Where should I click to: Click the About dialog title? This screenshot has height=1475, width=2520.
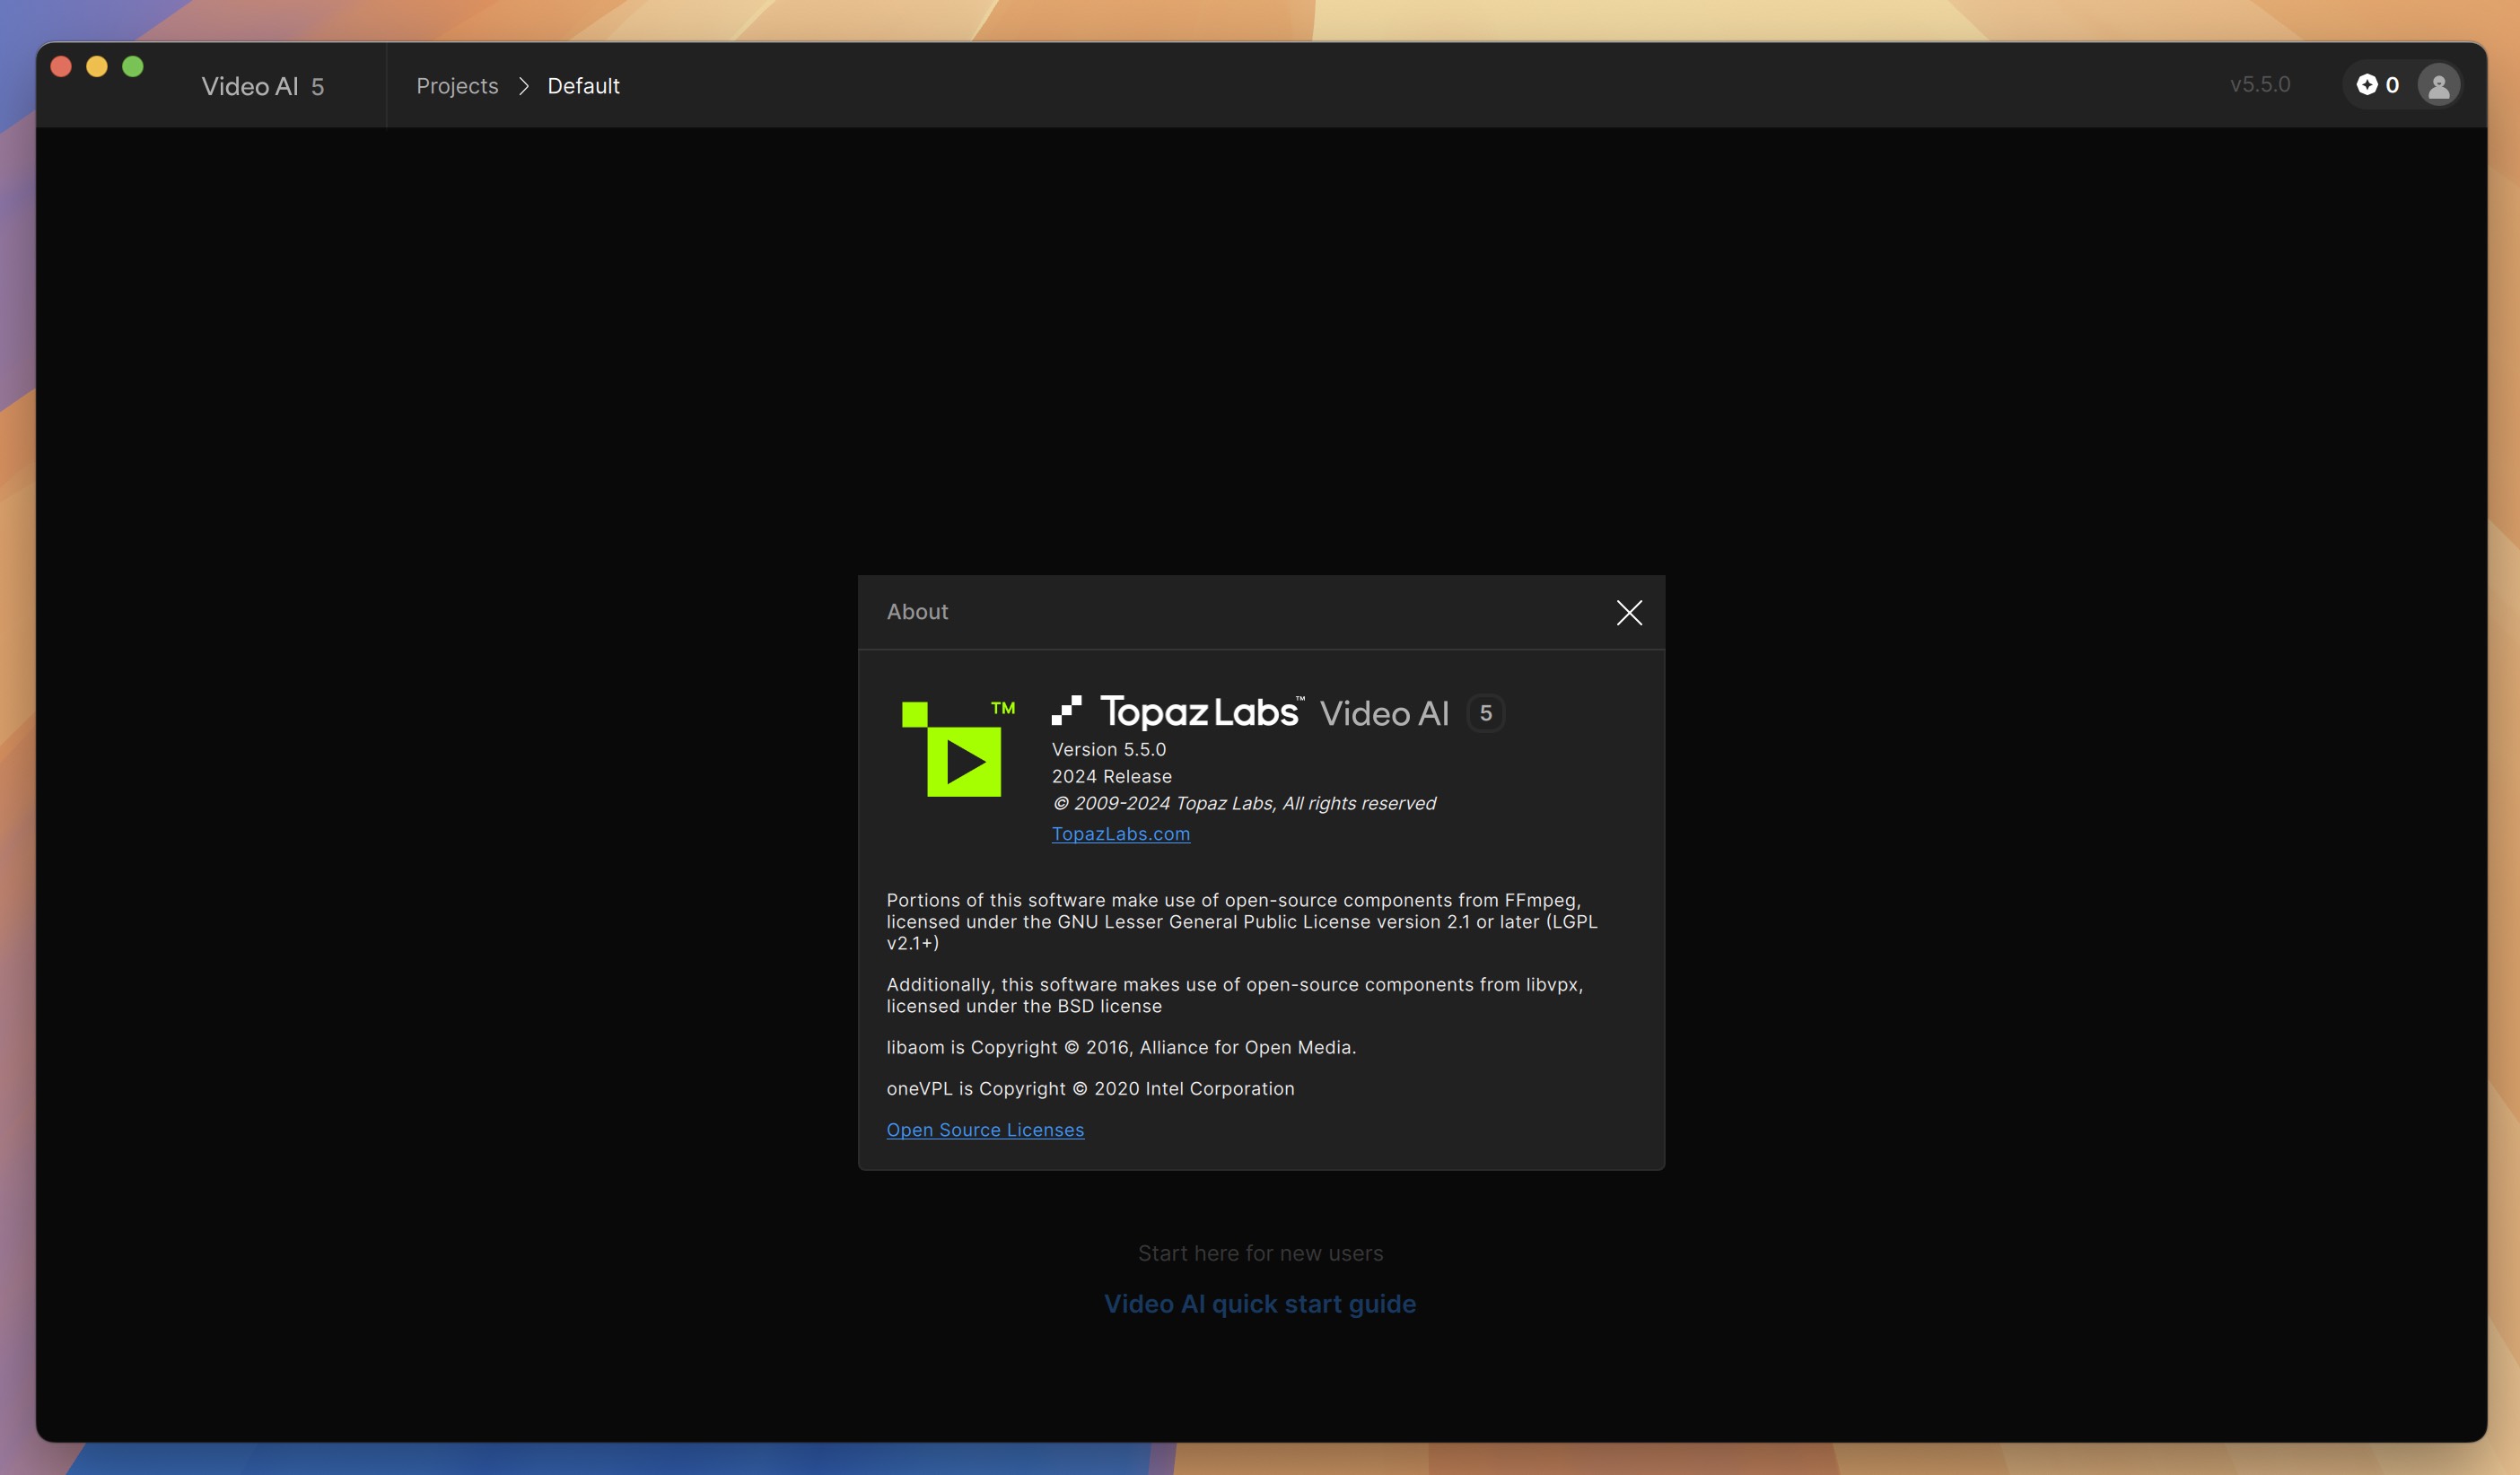pyautogui.click(x=917, y=612)
